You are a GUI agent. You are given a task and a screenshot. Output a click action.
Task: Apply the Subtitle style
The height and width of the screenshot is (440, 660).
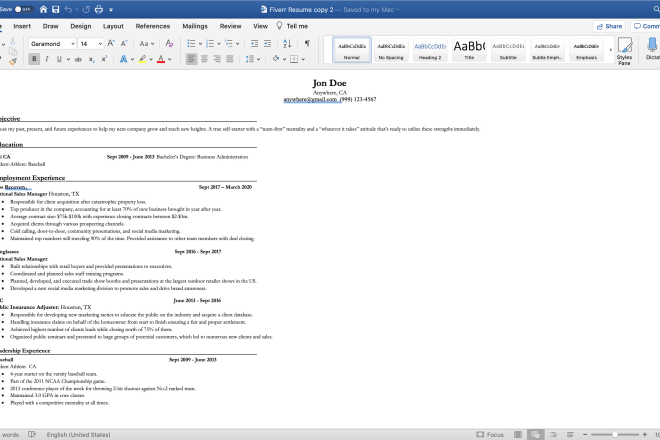pyautogui.click(x=508, y=50)
